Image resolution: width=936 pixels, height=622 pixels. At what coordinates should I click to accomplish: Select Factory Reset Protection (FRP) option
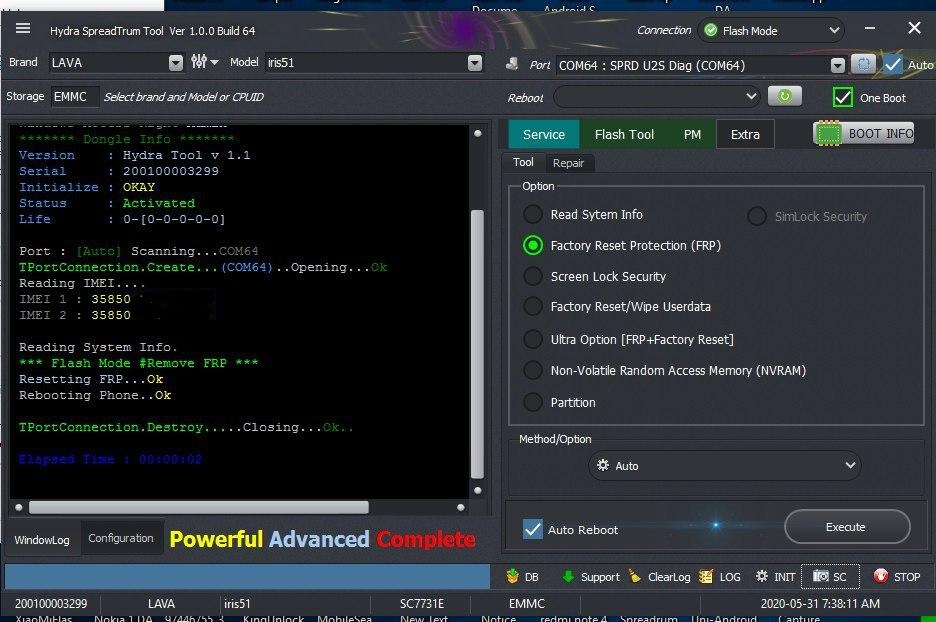532,245
